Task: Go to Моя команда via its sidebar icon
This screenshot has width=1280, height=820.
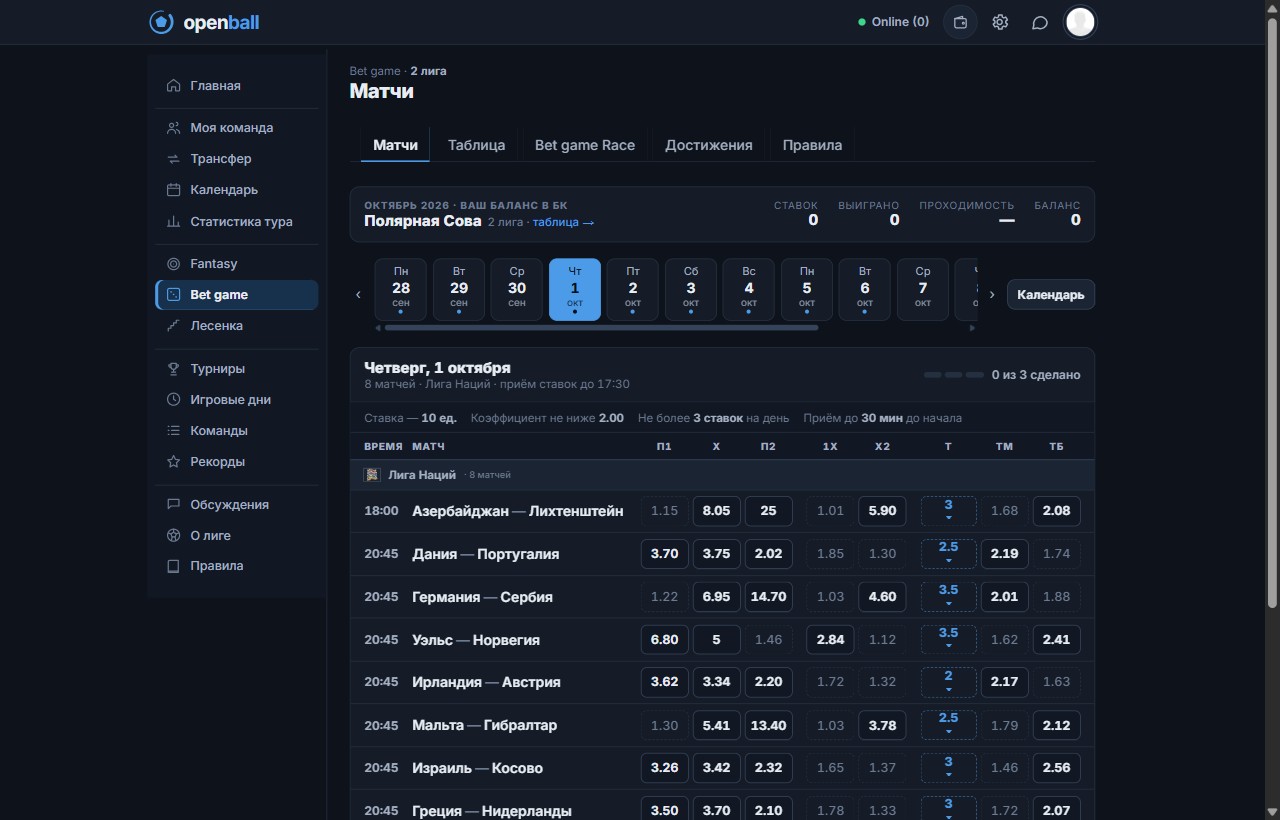Action: (x=173, y=128)
